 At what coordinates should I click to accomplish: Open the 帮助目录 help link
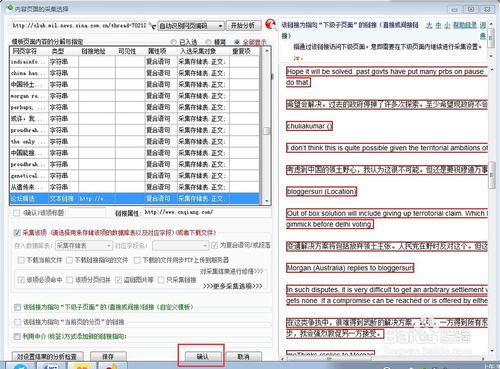click(x=465, y=25)
